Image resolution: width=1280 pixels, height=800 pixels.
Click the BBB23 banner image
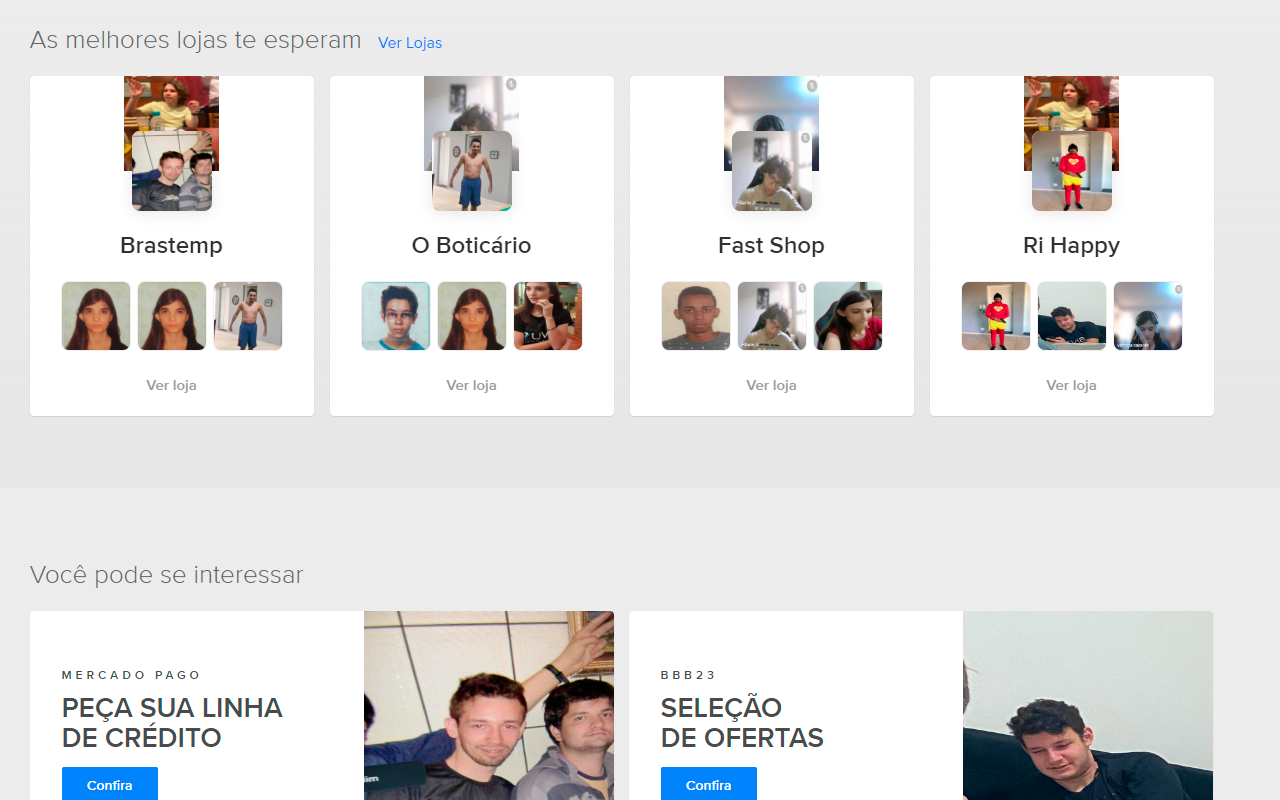pos(1088,706)
